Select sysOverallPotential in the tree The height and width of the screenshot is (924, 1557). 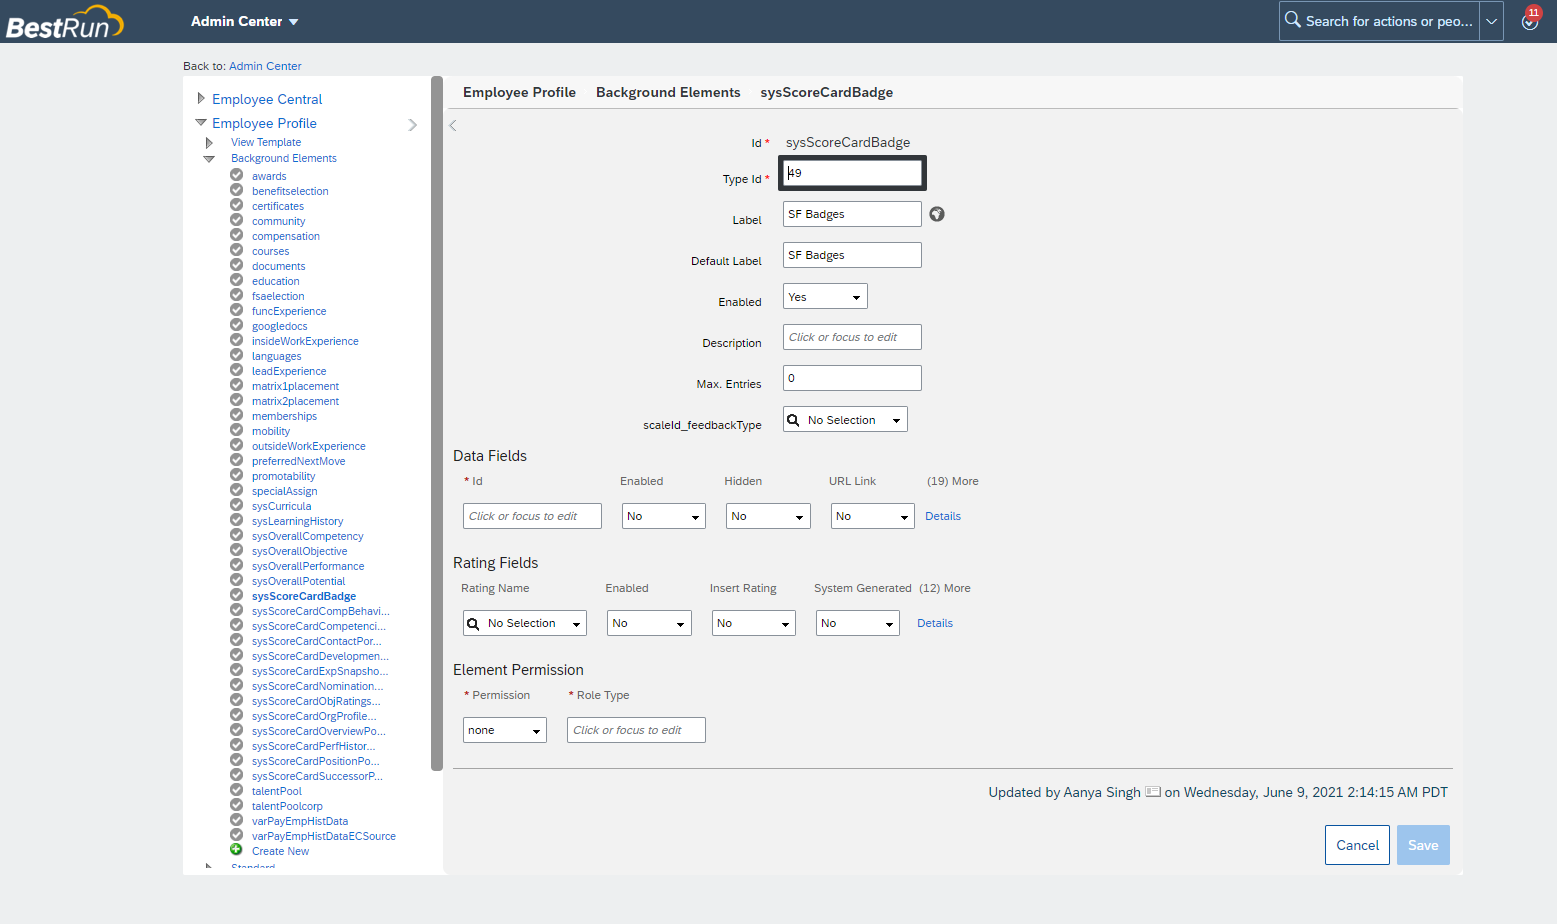(x=298, y=581)
